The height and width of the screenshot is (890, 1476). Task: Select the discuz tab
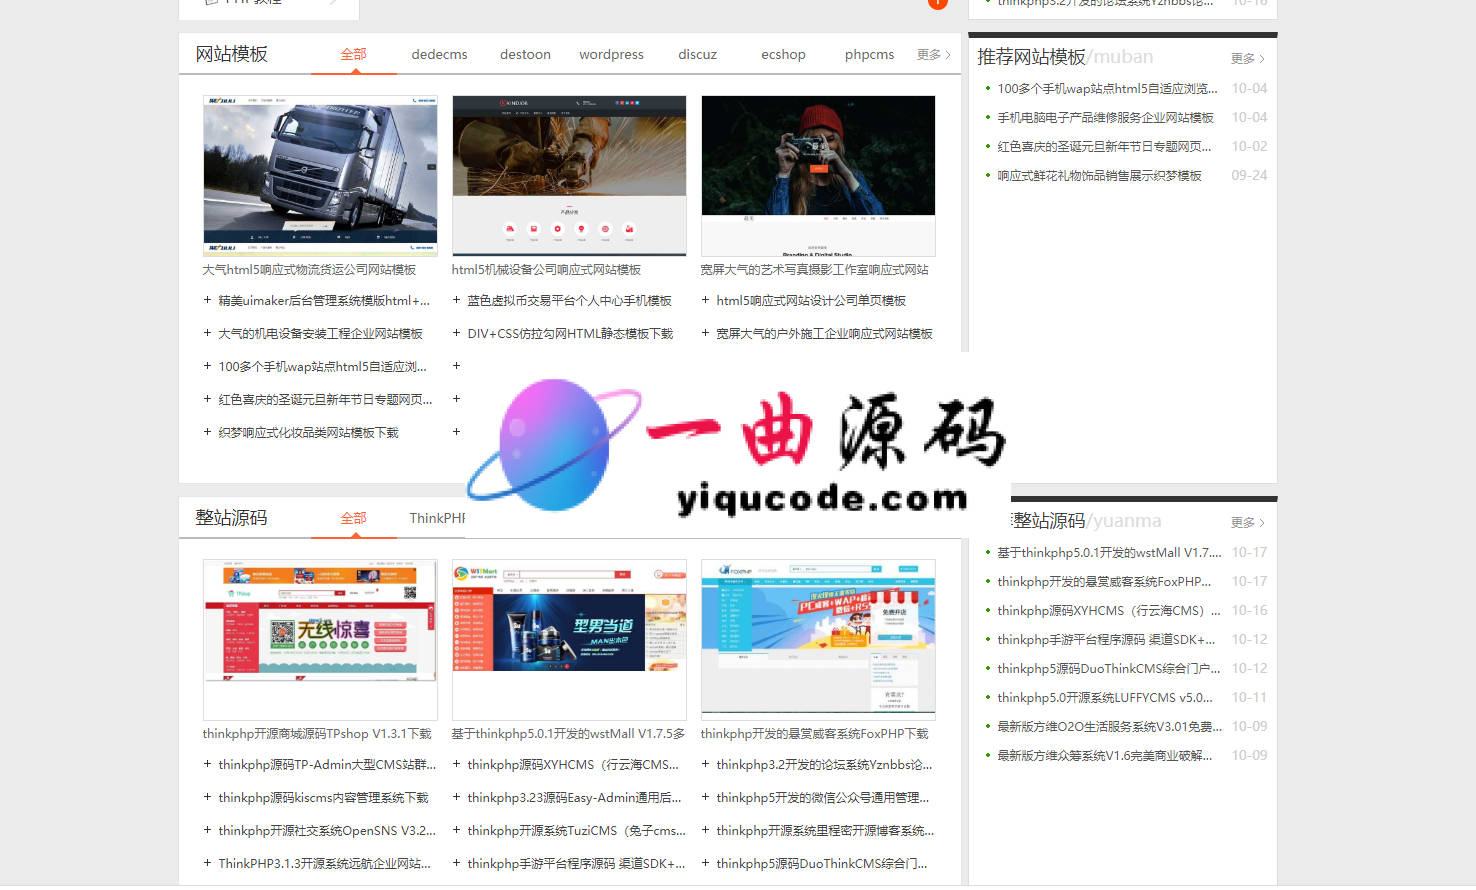pyautogui.click(x=697, y=54)
